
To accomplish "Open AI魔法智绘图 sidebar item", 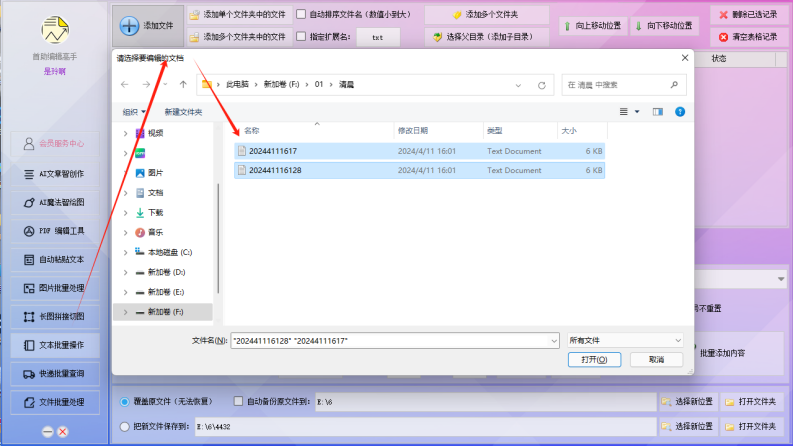I will 55,202.
